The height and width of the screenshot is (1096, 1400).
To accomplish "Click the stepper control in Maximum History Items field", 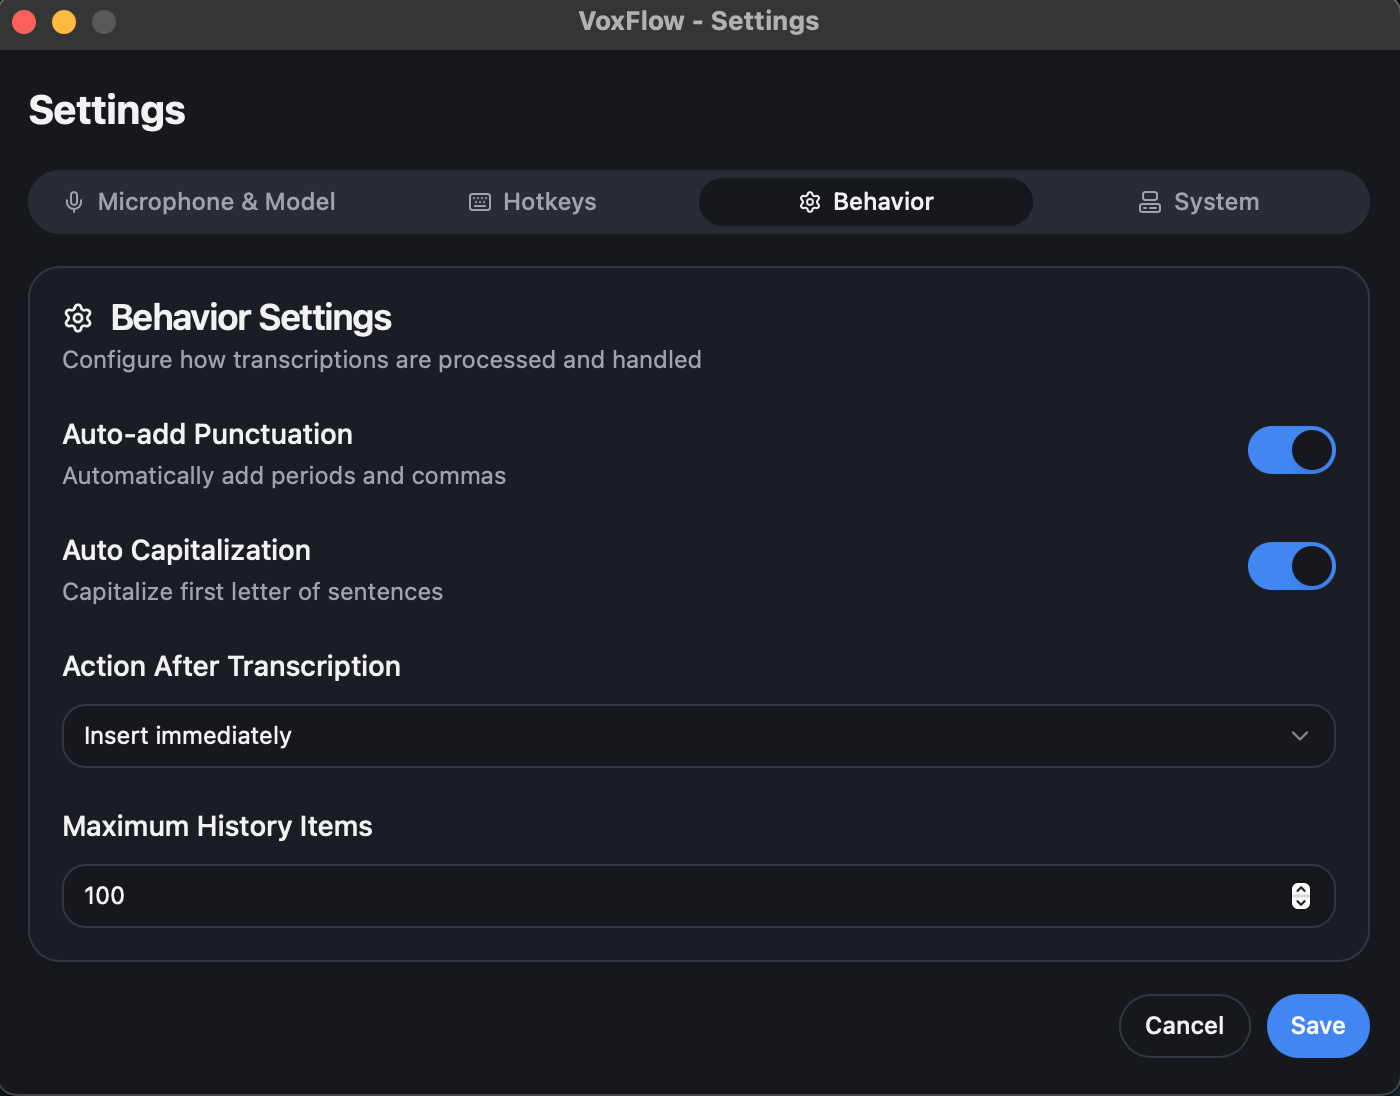I will (1300, 896).
